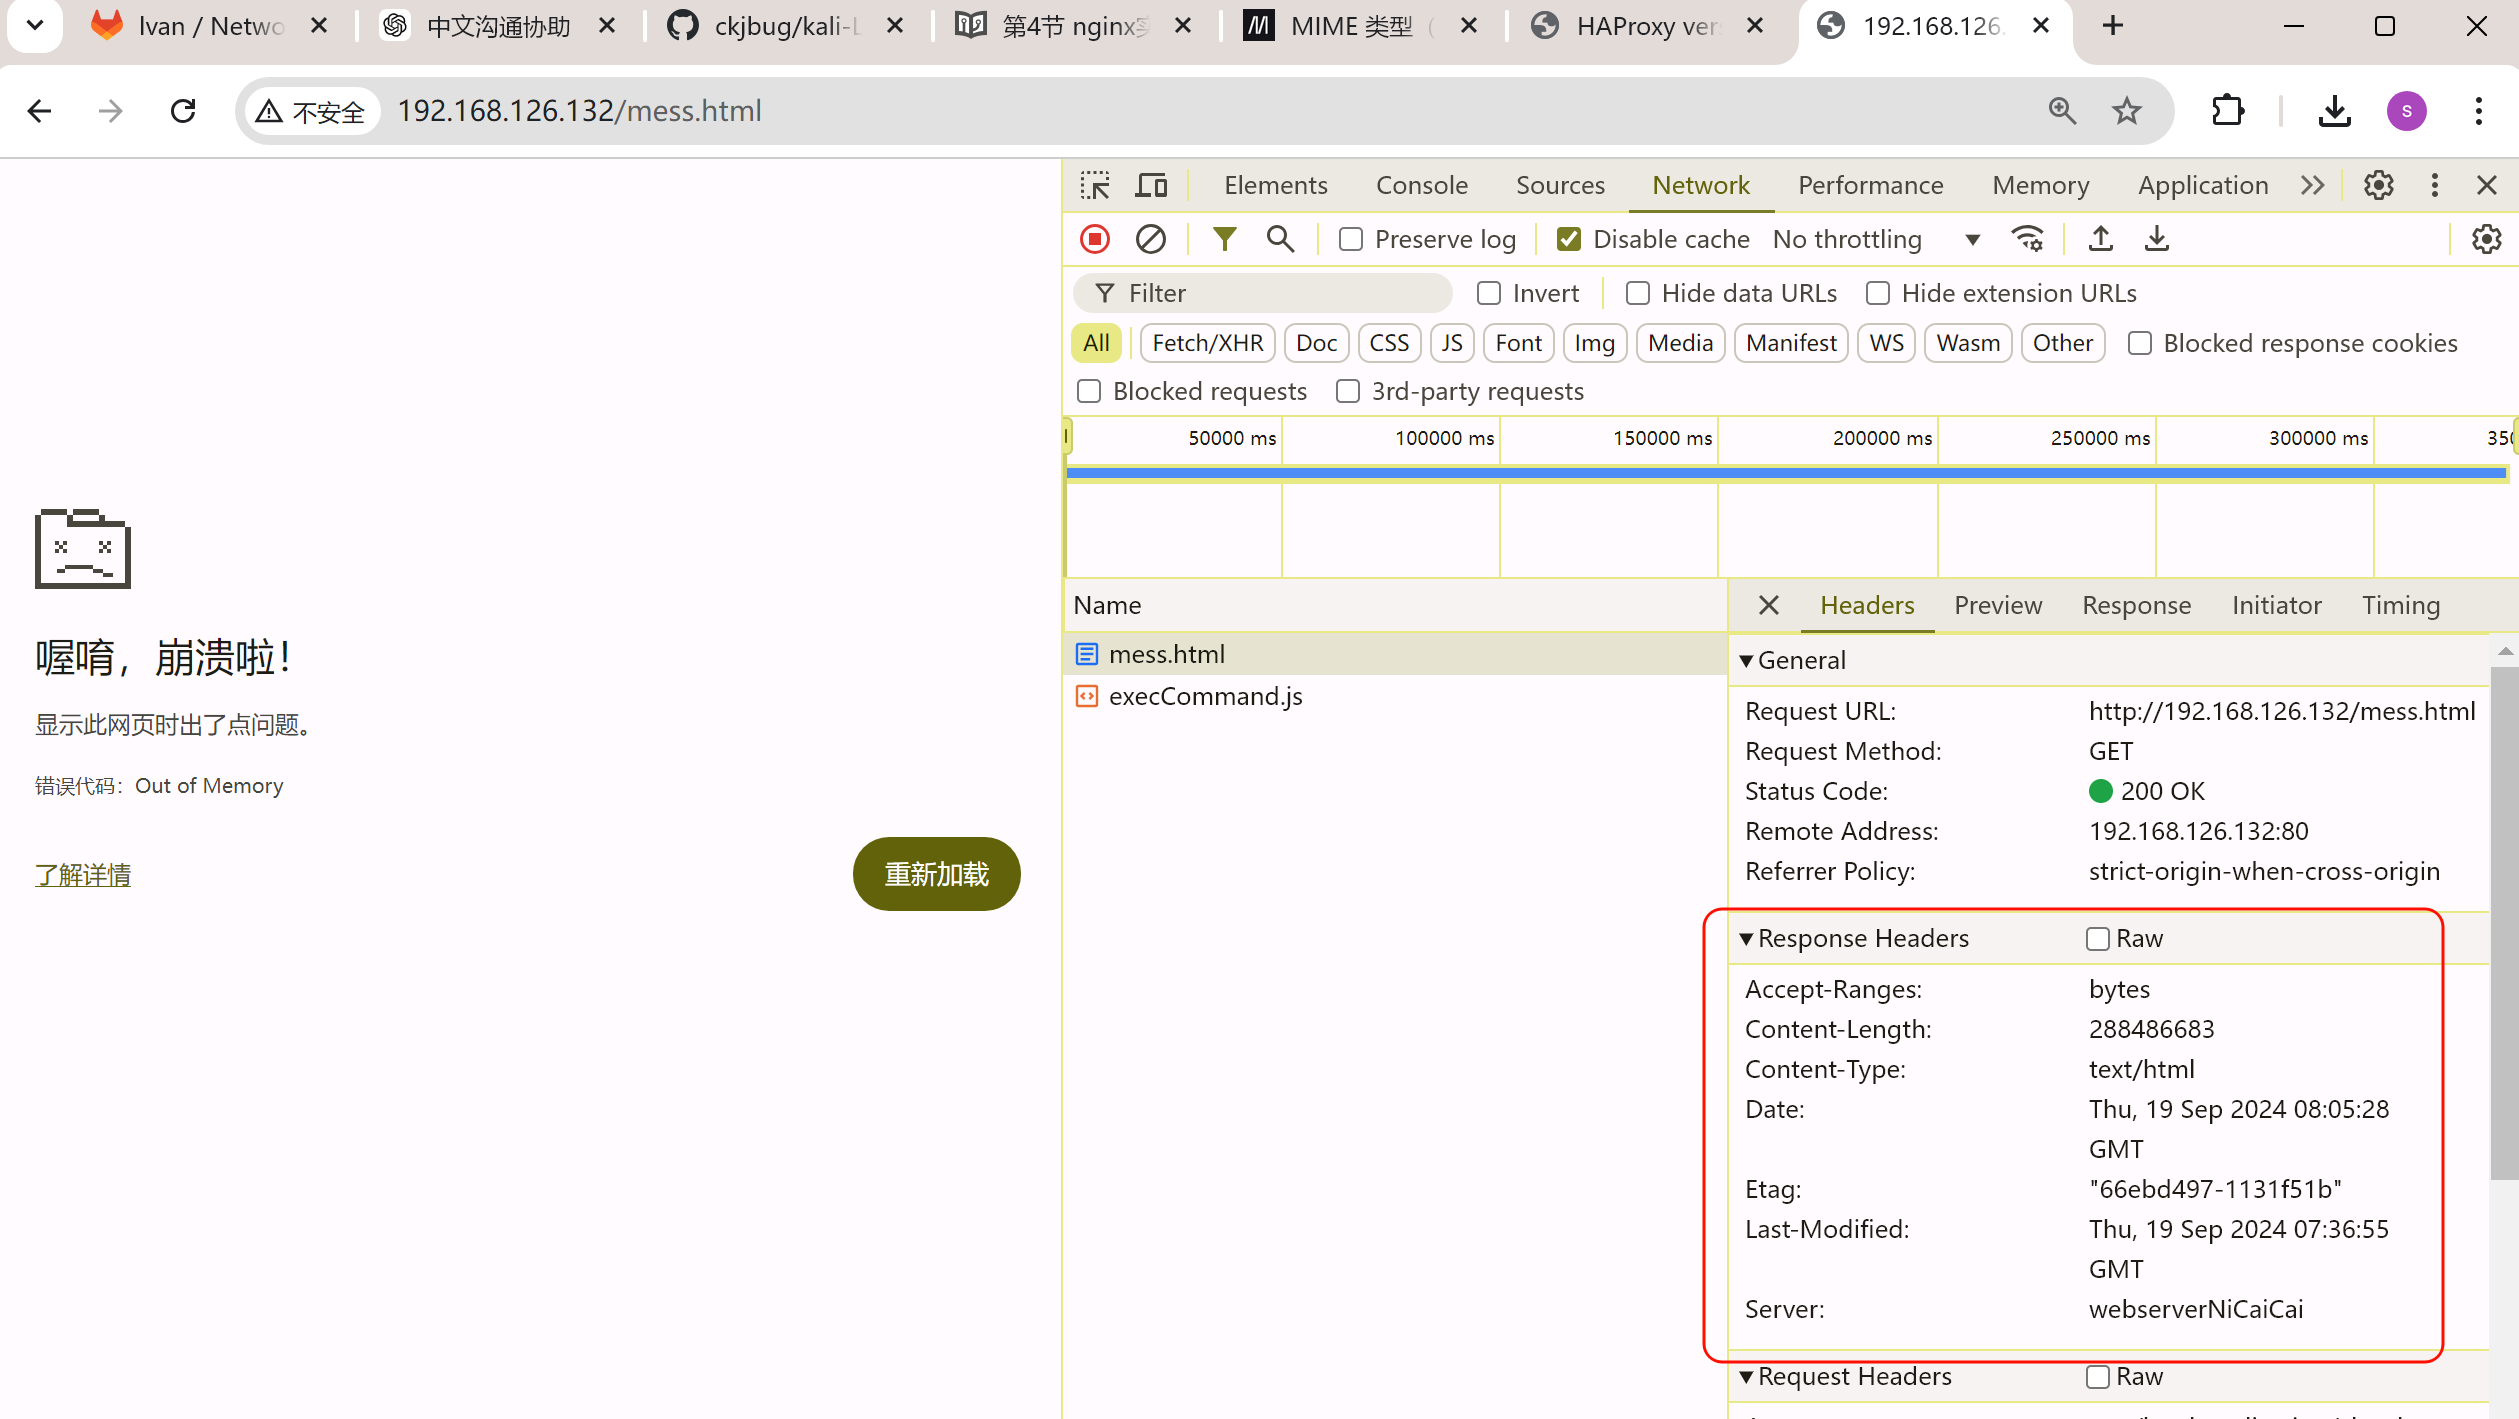Click the export HAR download icon
Image resolution: width=2519 pixels, height=1419 pixels.
pos(2156,239)
